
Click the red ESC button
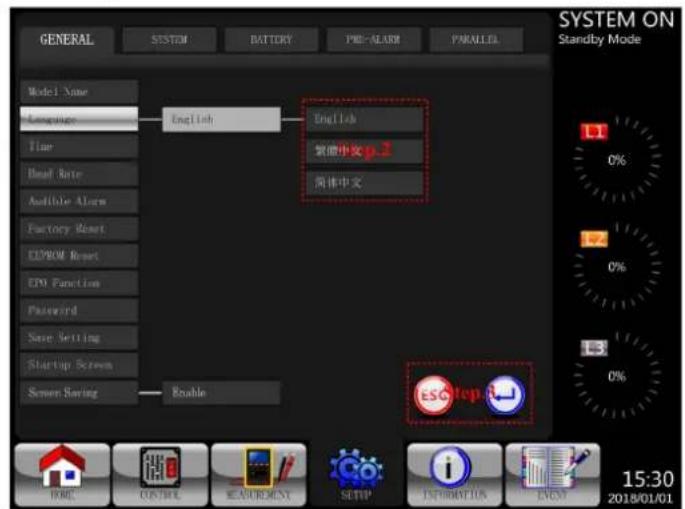pyautogui.click(x=433, y=395)
